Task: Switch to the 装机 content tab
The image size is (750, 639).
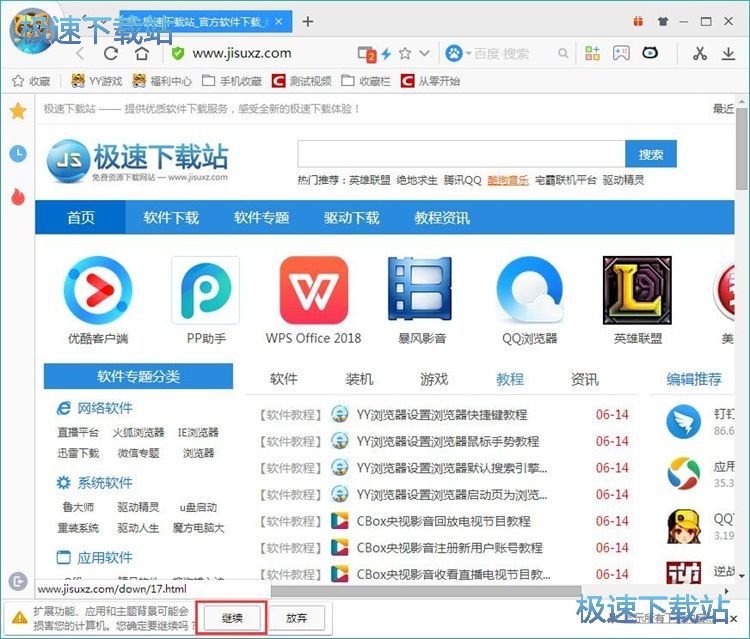Action: coord(359,379)
